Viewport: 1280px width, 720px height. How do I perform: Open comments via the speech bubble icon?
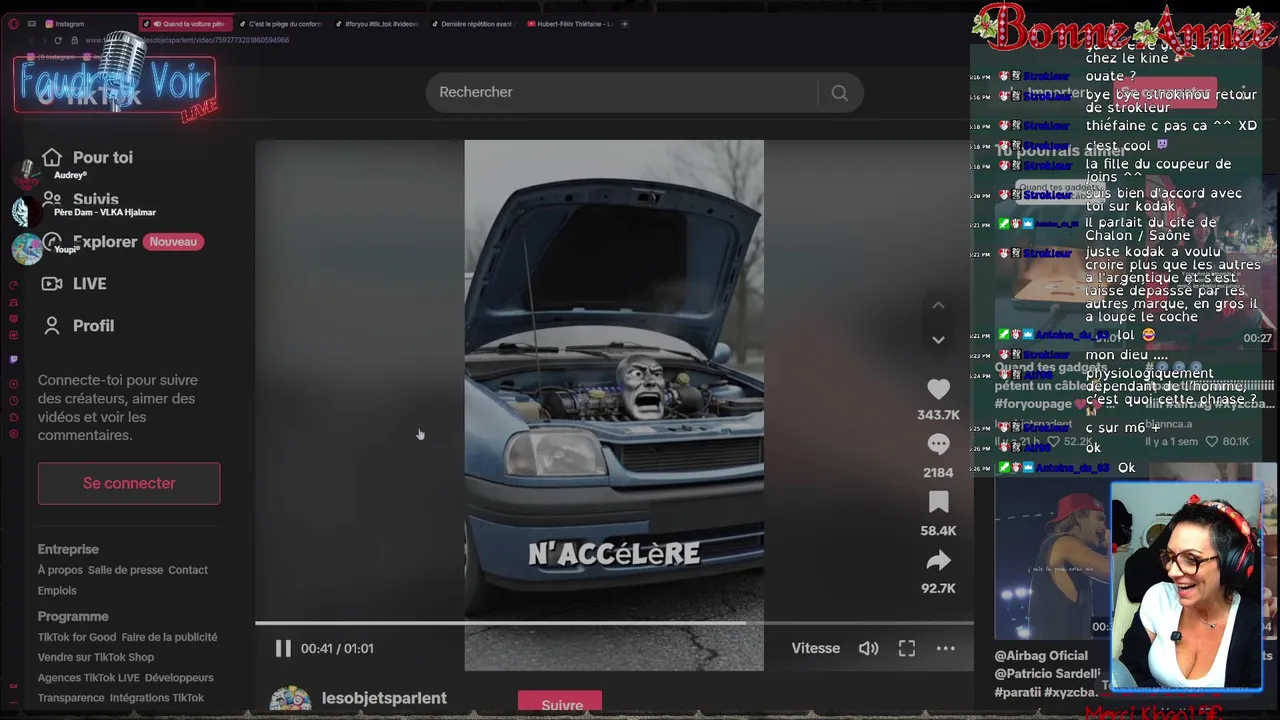(938, 444)
